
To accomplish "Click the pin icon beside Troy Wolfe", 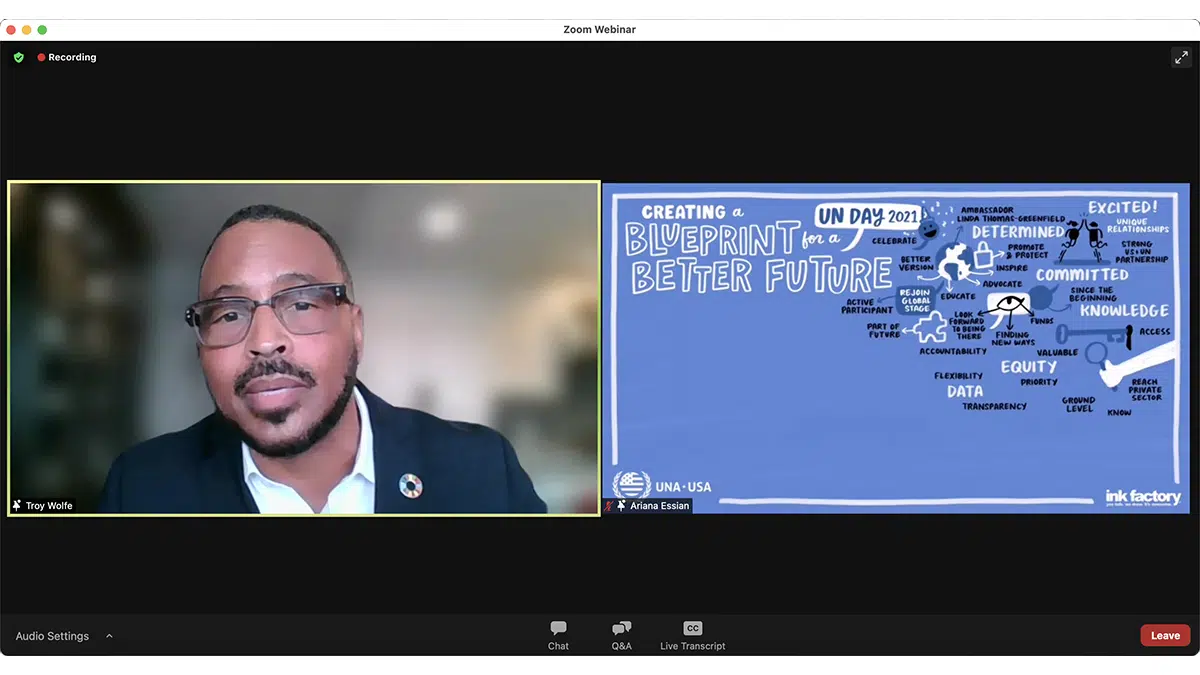I will (x=17, y=506).
